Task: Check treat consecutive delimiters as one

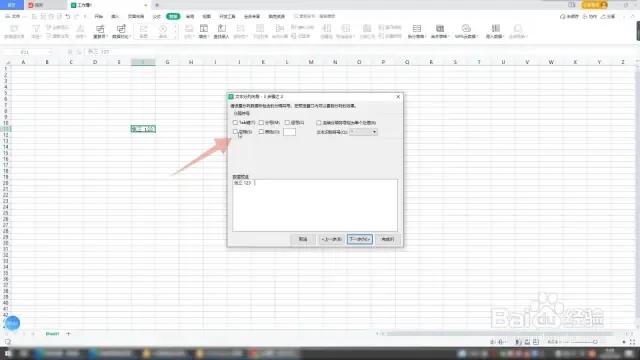Action: pos(319,122)
